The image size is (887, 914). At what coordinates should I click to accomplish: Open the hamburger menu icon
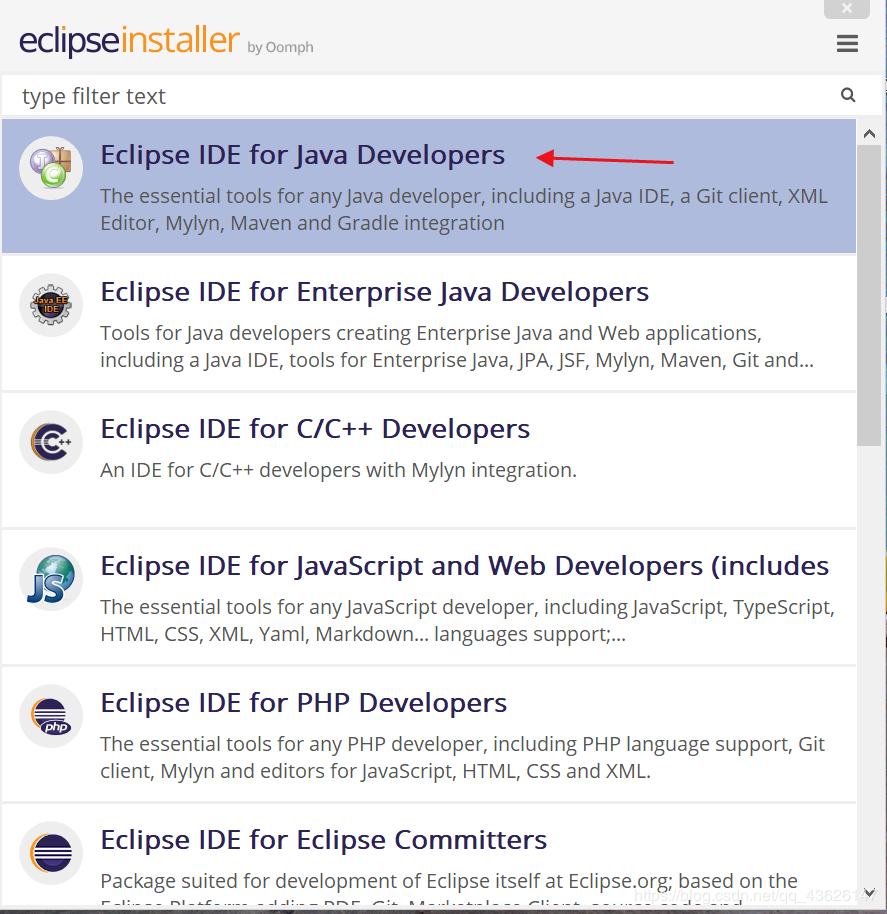pyautogui.click(x=847, y=43)
